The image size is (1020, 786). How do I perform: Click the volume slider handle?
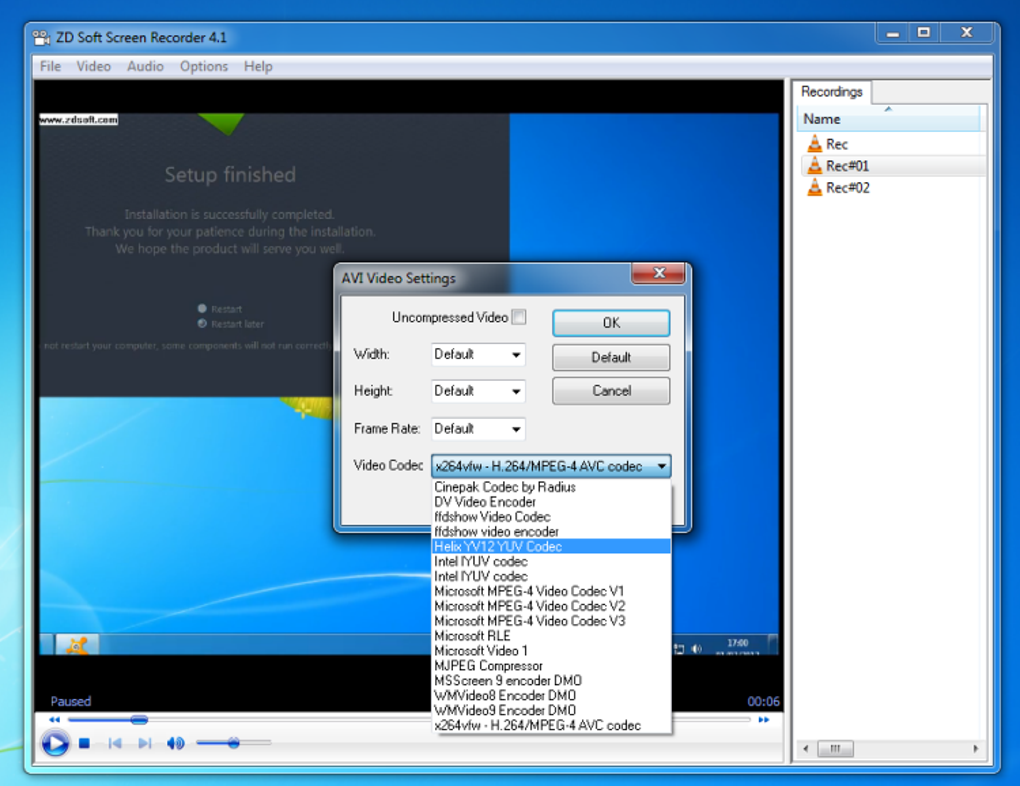(x=234, y=743)
